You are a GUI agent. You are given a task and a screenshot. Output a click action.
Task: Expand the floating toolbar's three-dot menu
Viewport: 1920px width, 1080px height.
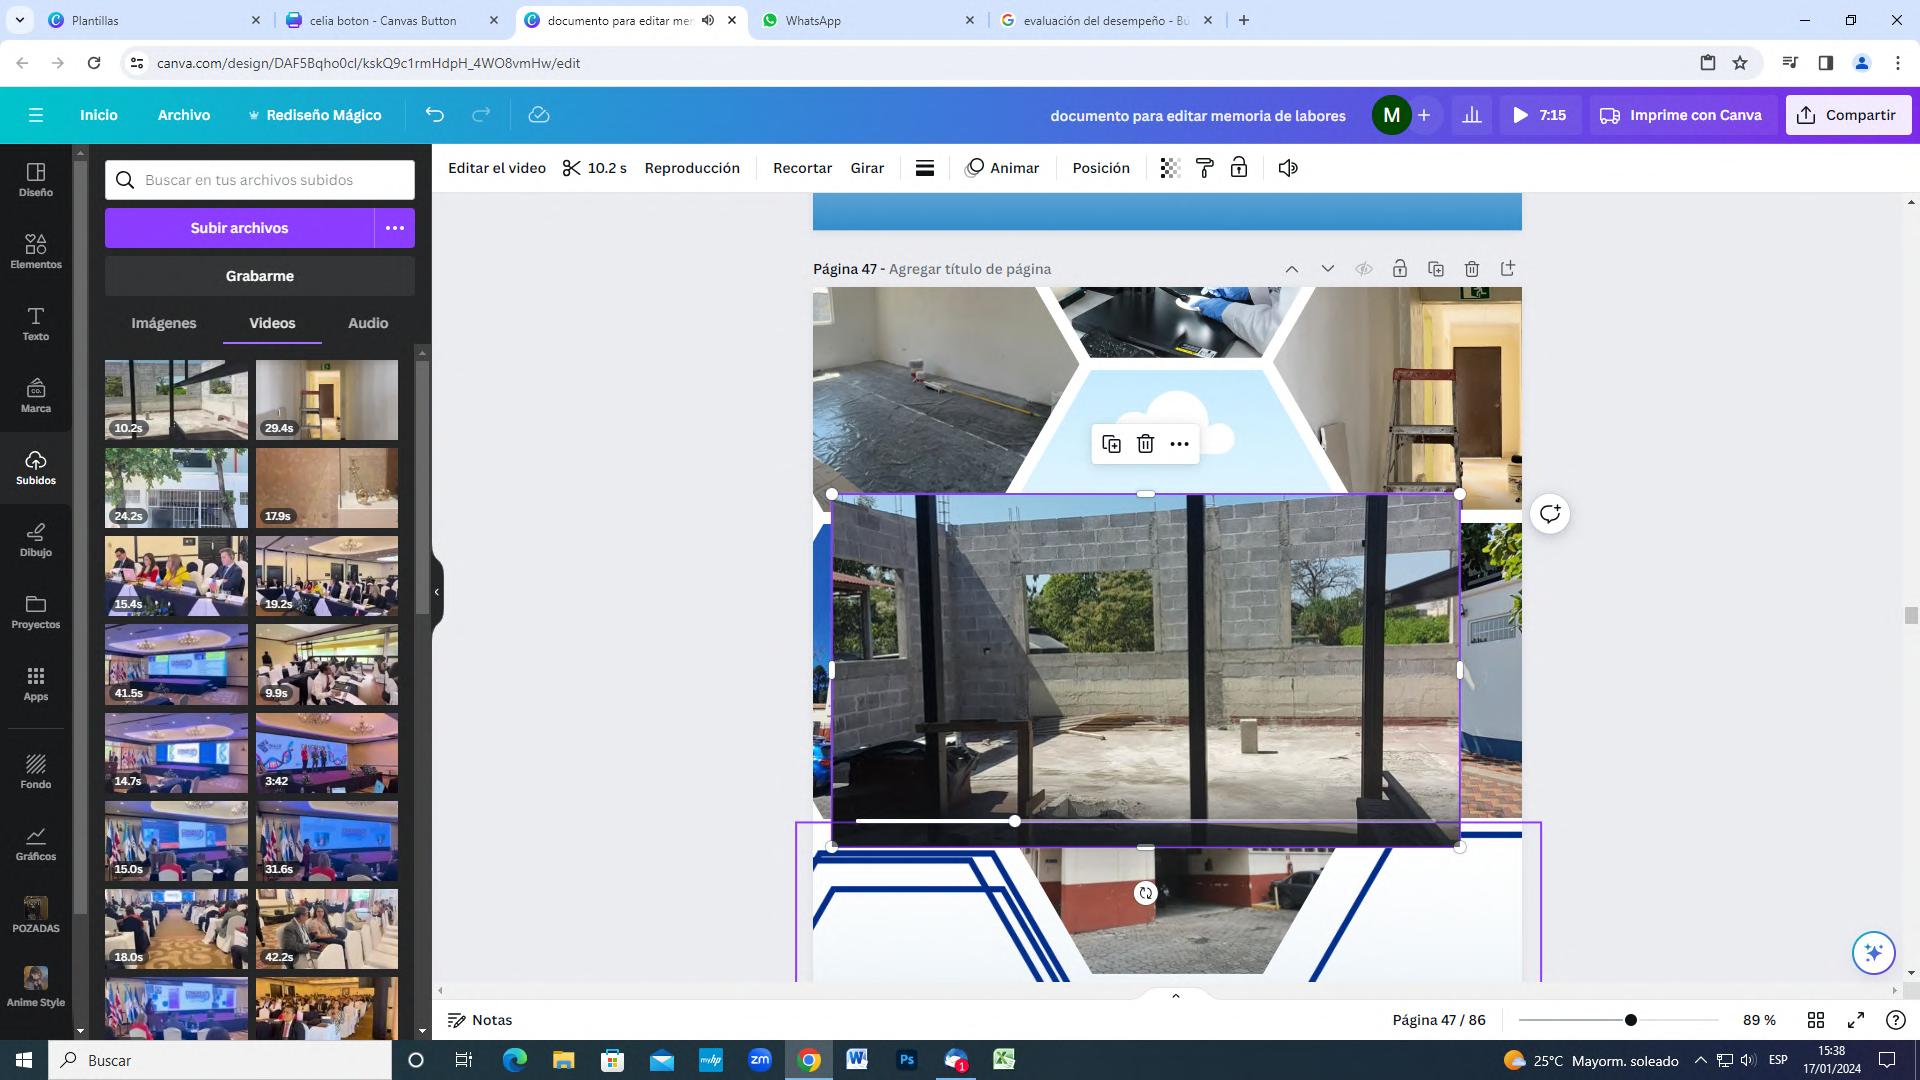(1179, 444)
